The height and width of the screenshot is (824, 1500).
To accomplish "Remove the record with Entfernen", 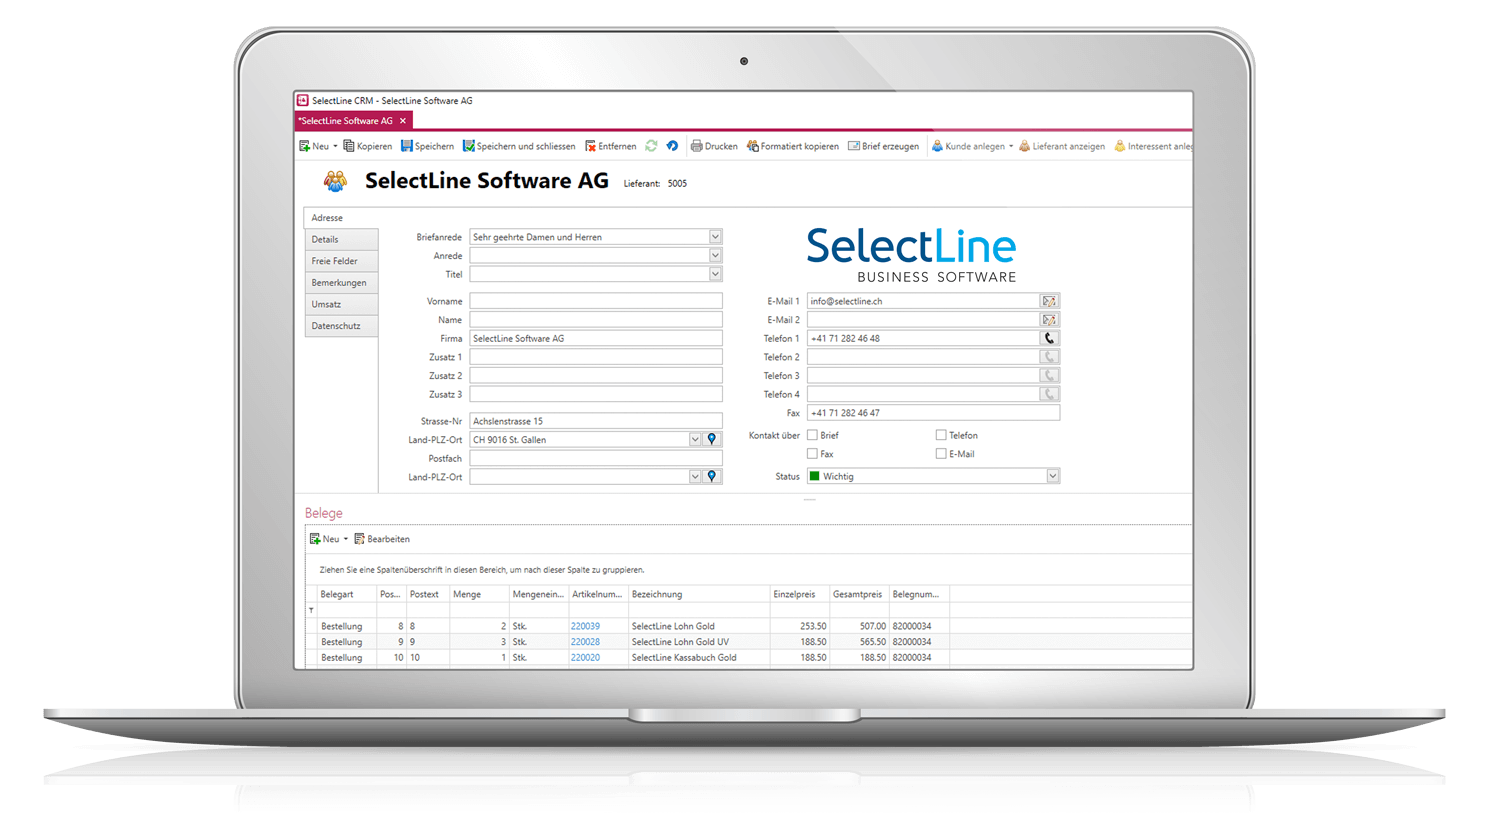I will coord(610,146).
